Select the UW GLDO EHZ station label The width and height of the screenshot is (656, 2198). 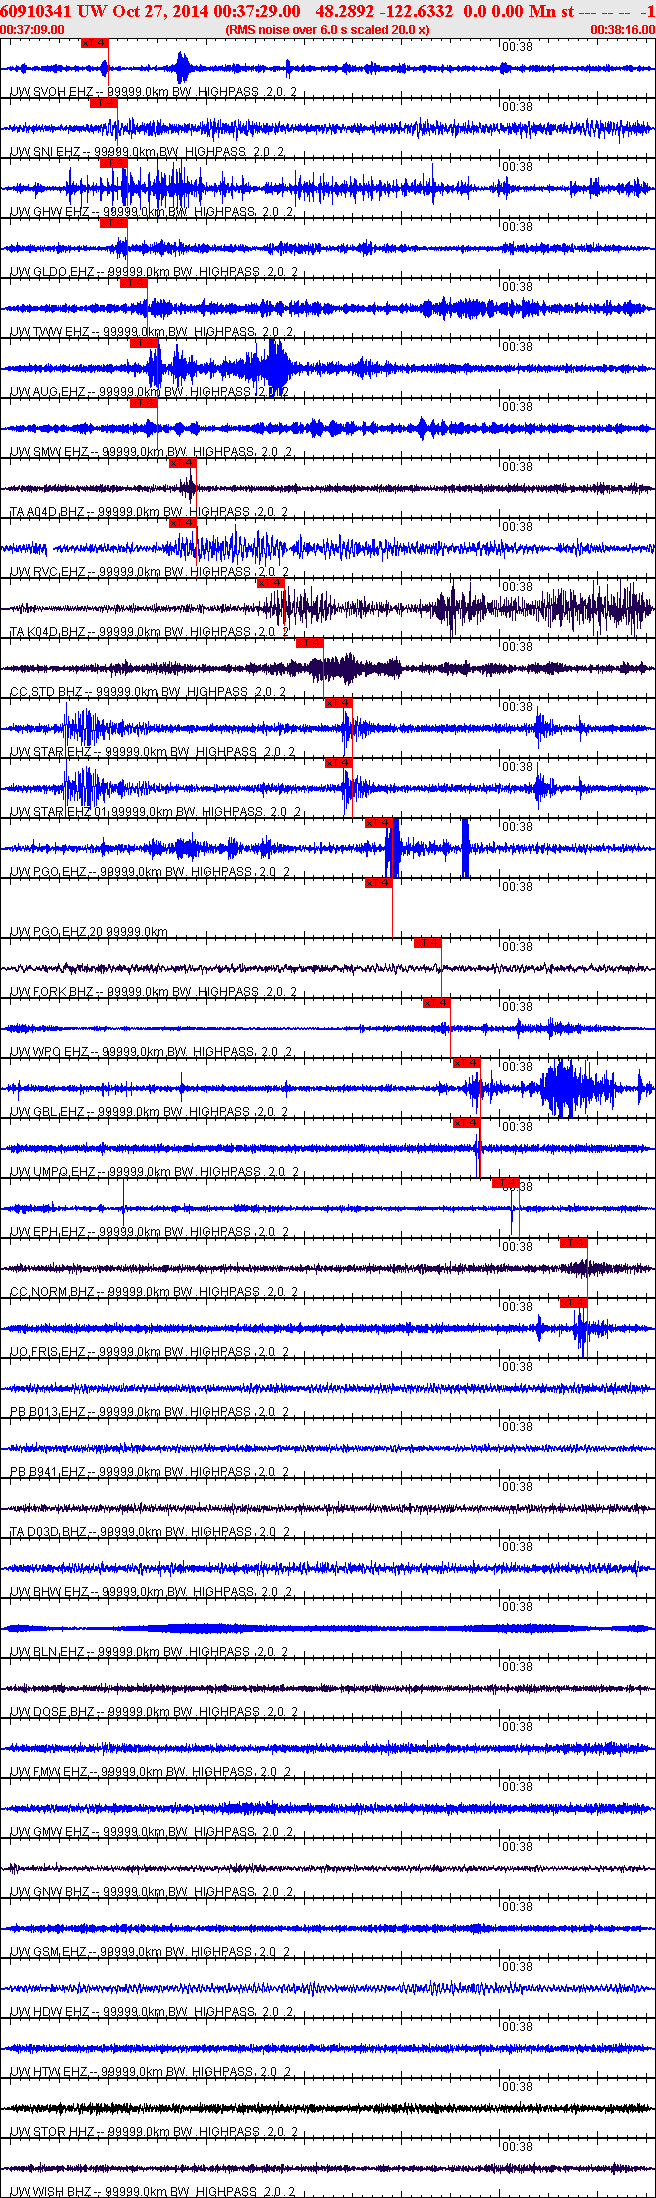pos(152,272)
